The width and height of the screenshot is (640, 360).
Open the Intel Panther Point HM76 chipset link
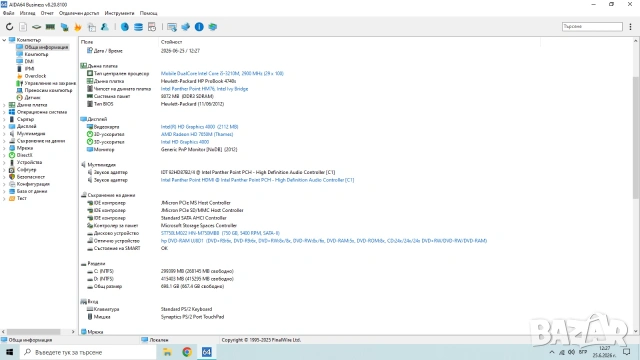(x=204, y=89)
